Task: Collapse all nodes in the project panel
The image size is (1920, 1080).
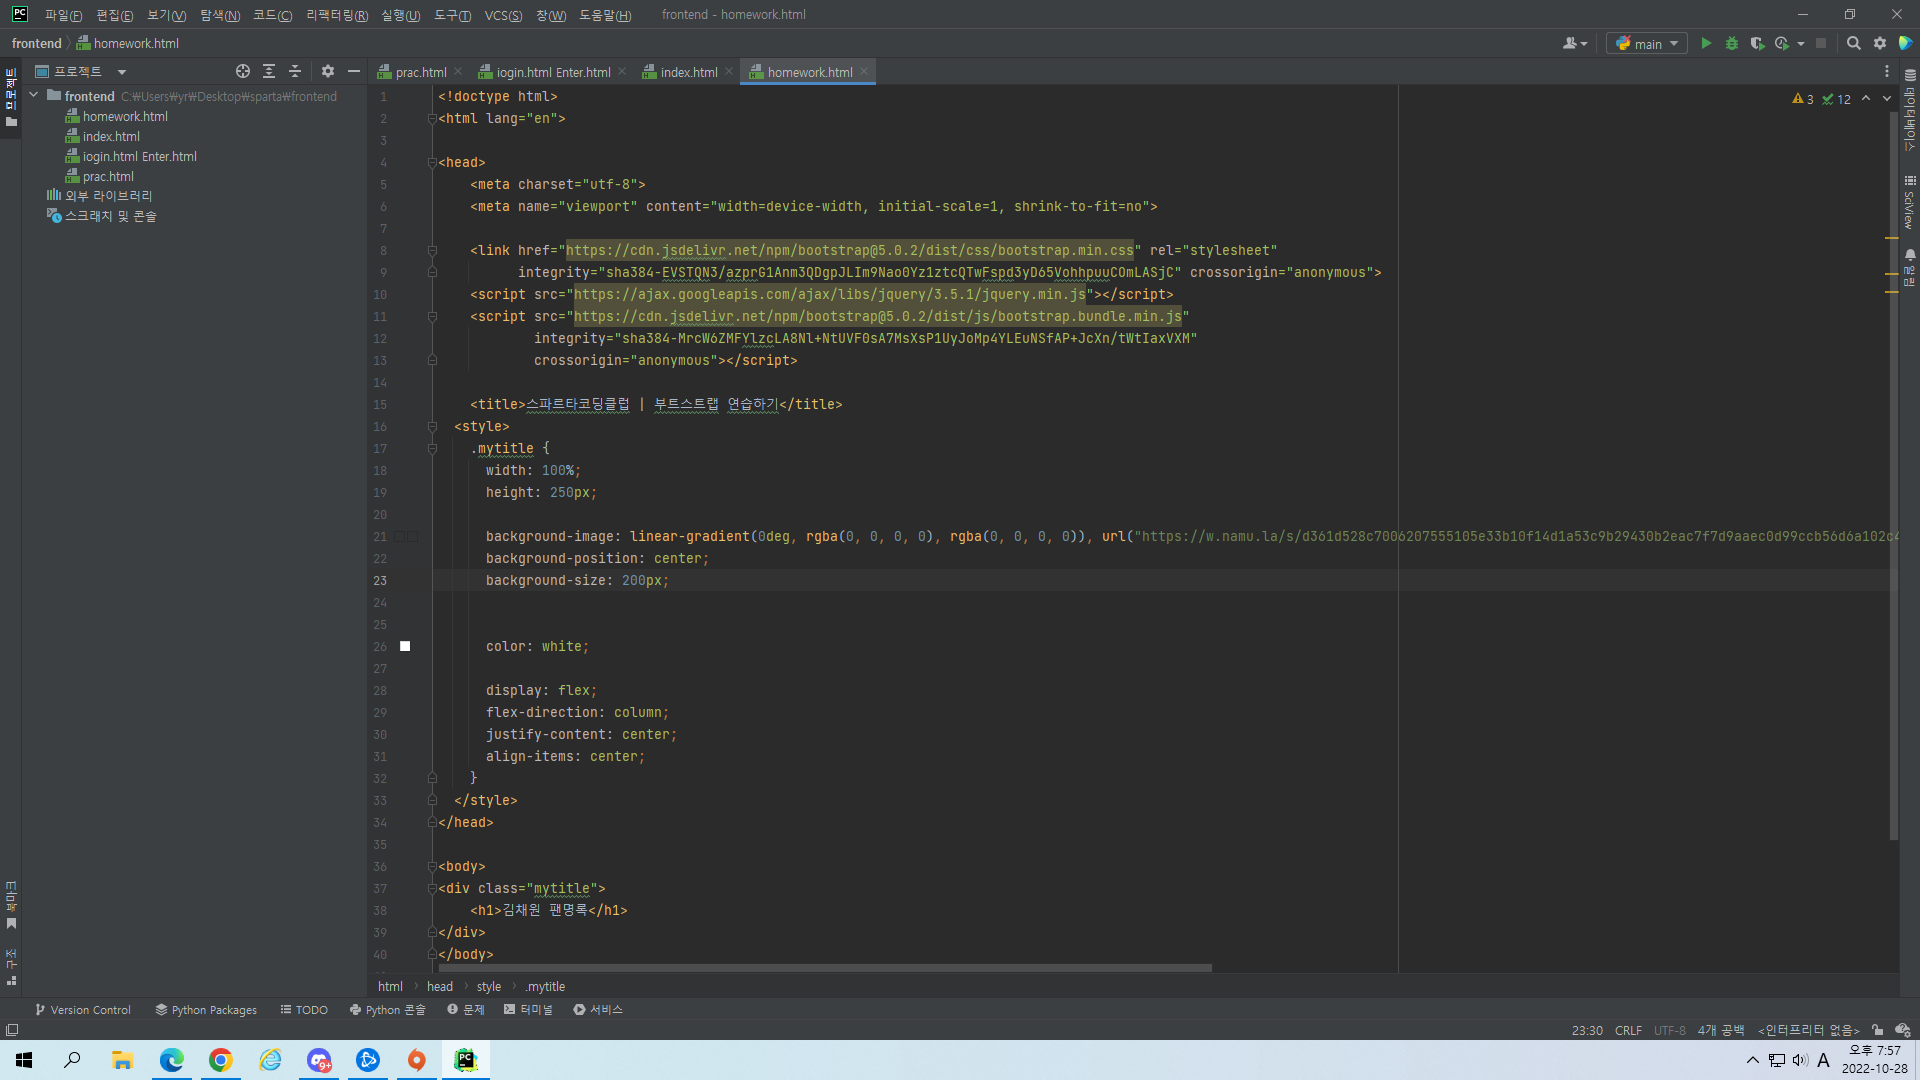Action: tap(295, 71)
